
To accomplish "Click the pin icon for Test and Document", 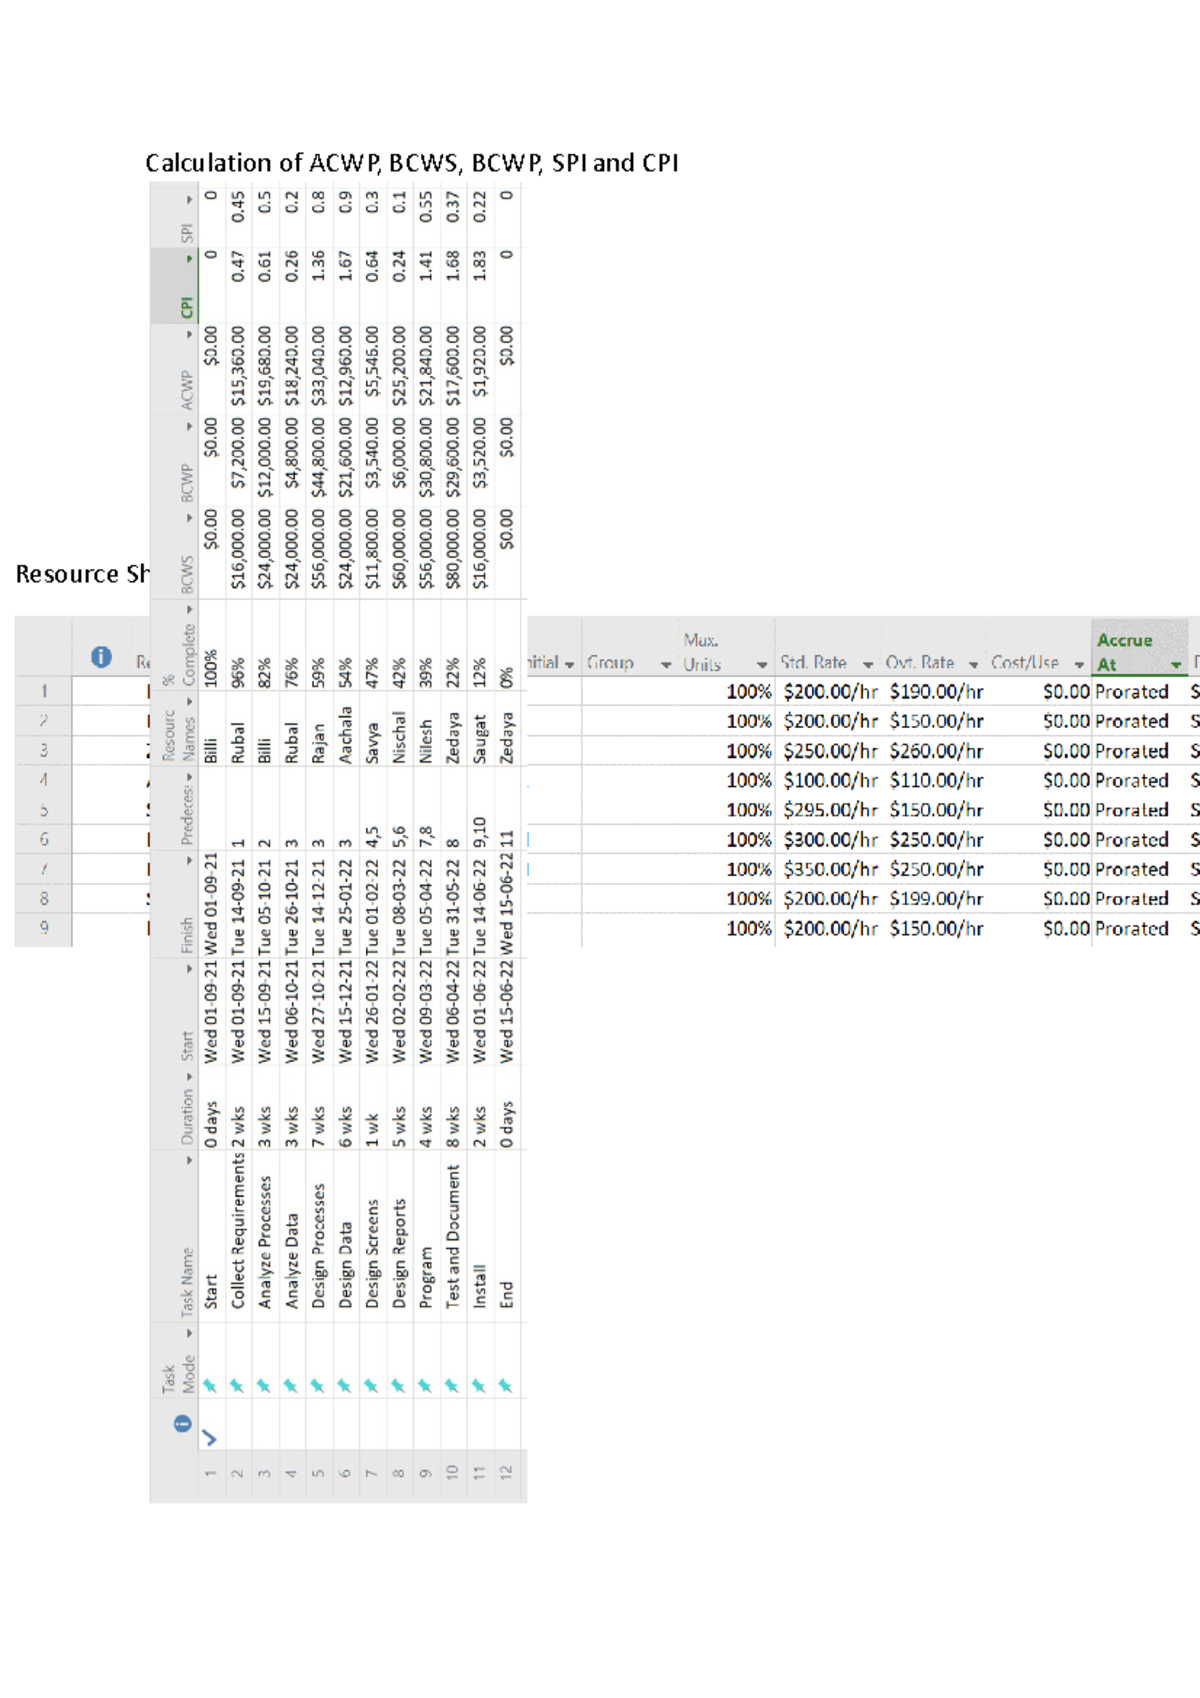I will [452, 1386].
